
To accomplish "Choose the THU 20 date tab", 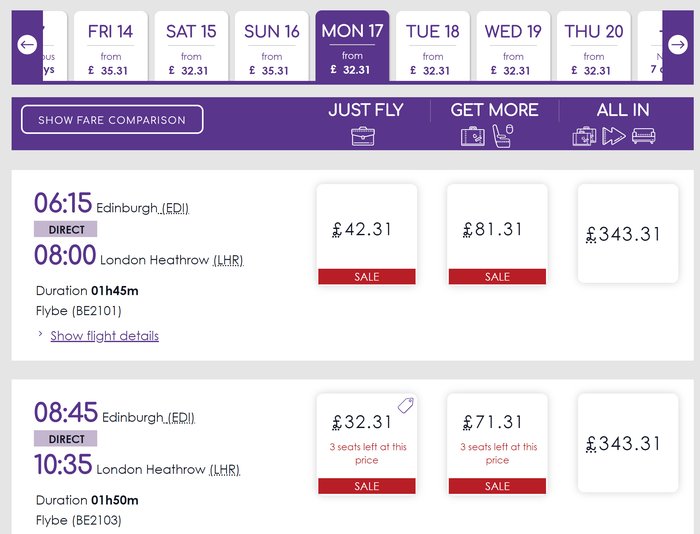I will click(x=594, y=46).
